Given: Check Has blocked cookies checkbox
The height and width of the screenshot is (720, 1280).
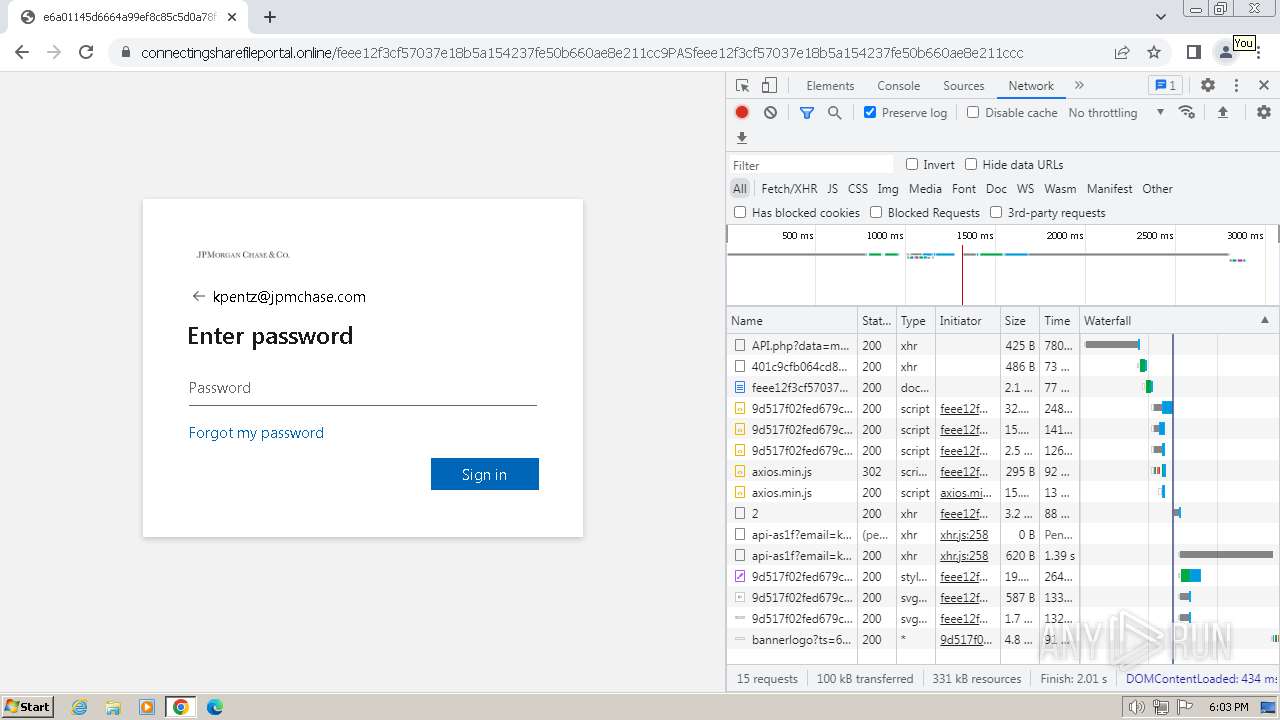Looking at the screenshot, I should pyautogui.click(x=740, y=212).
